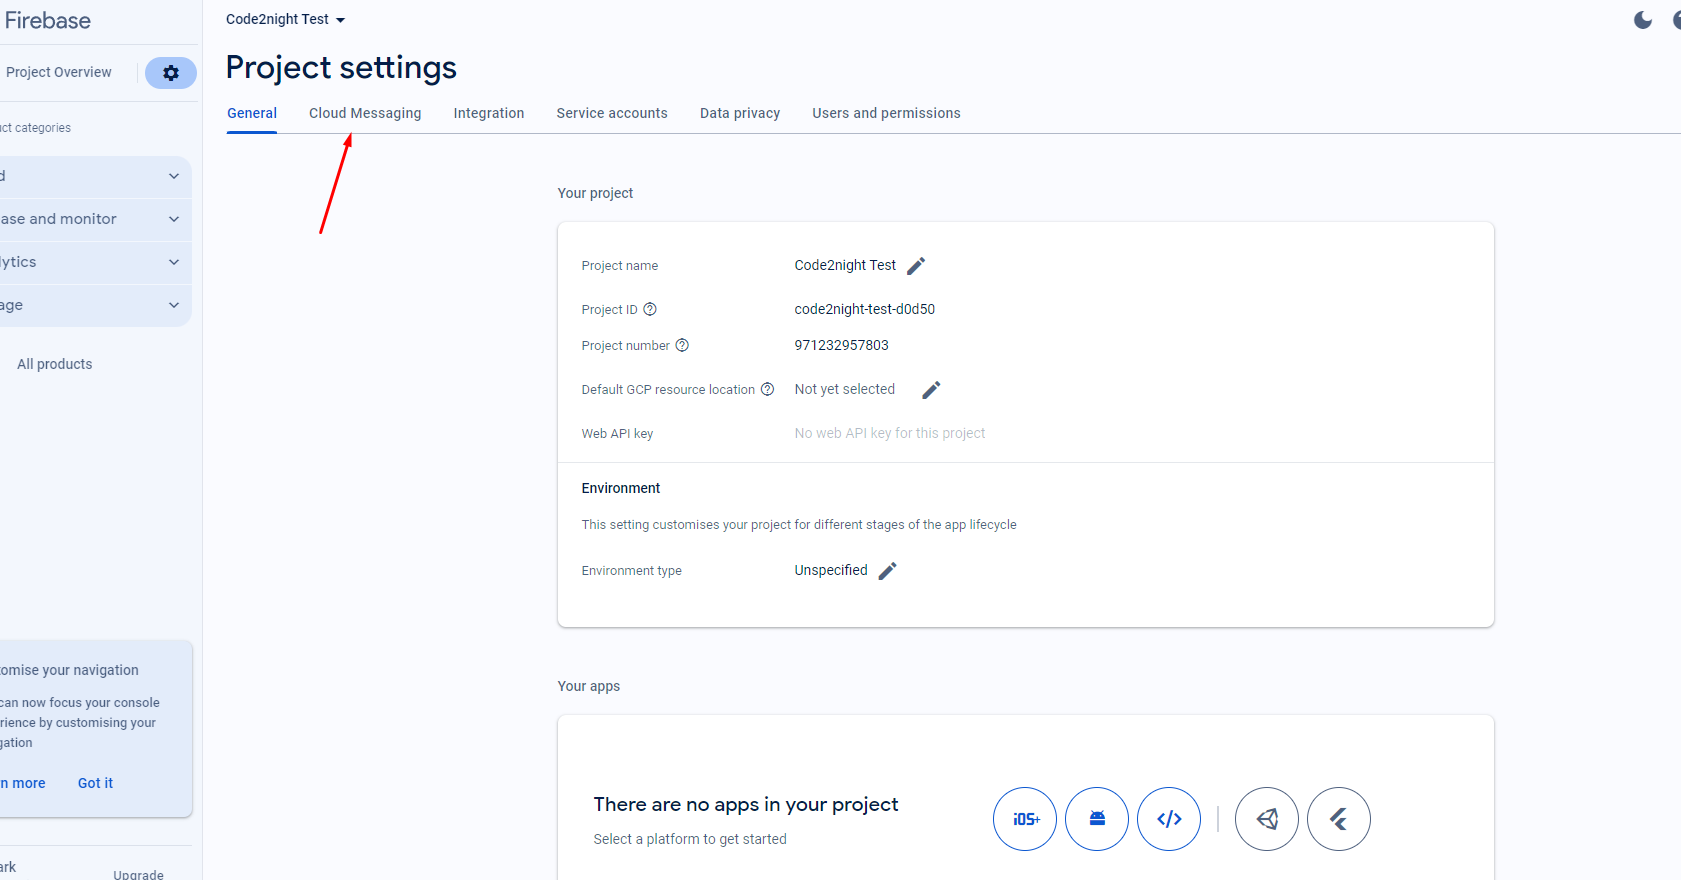
Task: Toggle dark mode moon icon
Action: coord(1643,20)
